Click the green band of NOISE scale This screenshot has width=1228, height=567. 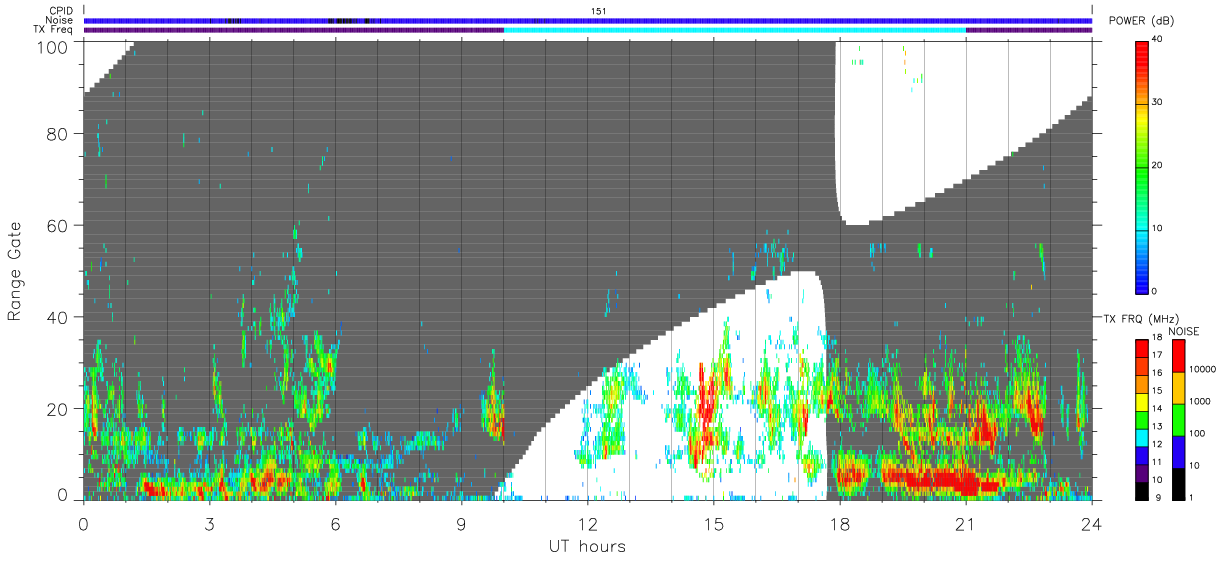[x=1178, y=418]
